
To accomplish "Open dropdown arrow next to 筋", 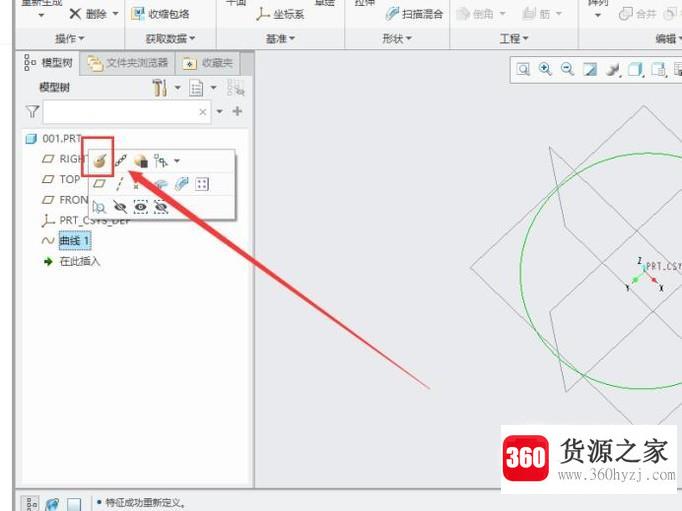I will pos(559,14).
